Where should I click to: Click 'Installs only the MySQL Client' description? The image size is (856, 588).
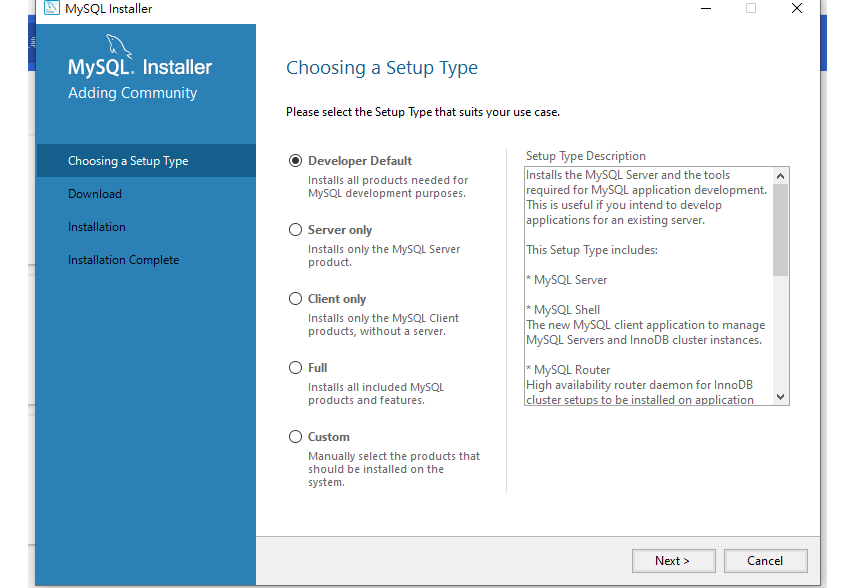coord(383,325)
